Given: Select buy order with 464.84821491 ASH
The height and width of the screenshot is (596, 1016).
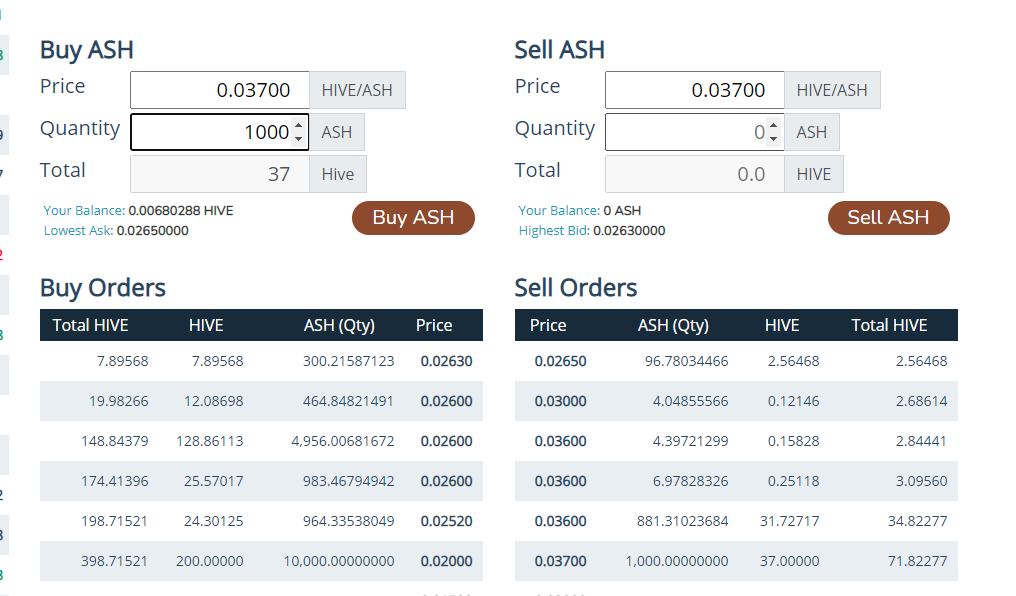Looking at the screenshot, I should tap(261, 401).
